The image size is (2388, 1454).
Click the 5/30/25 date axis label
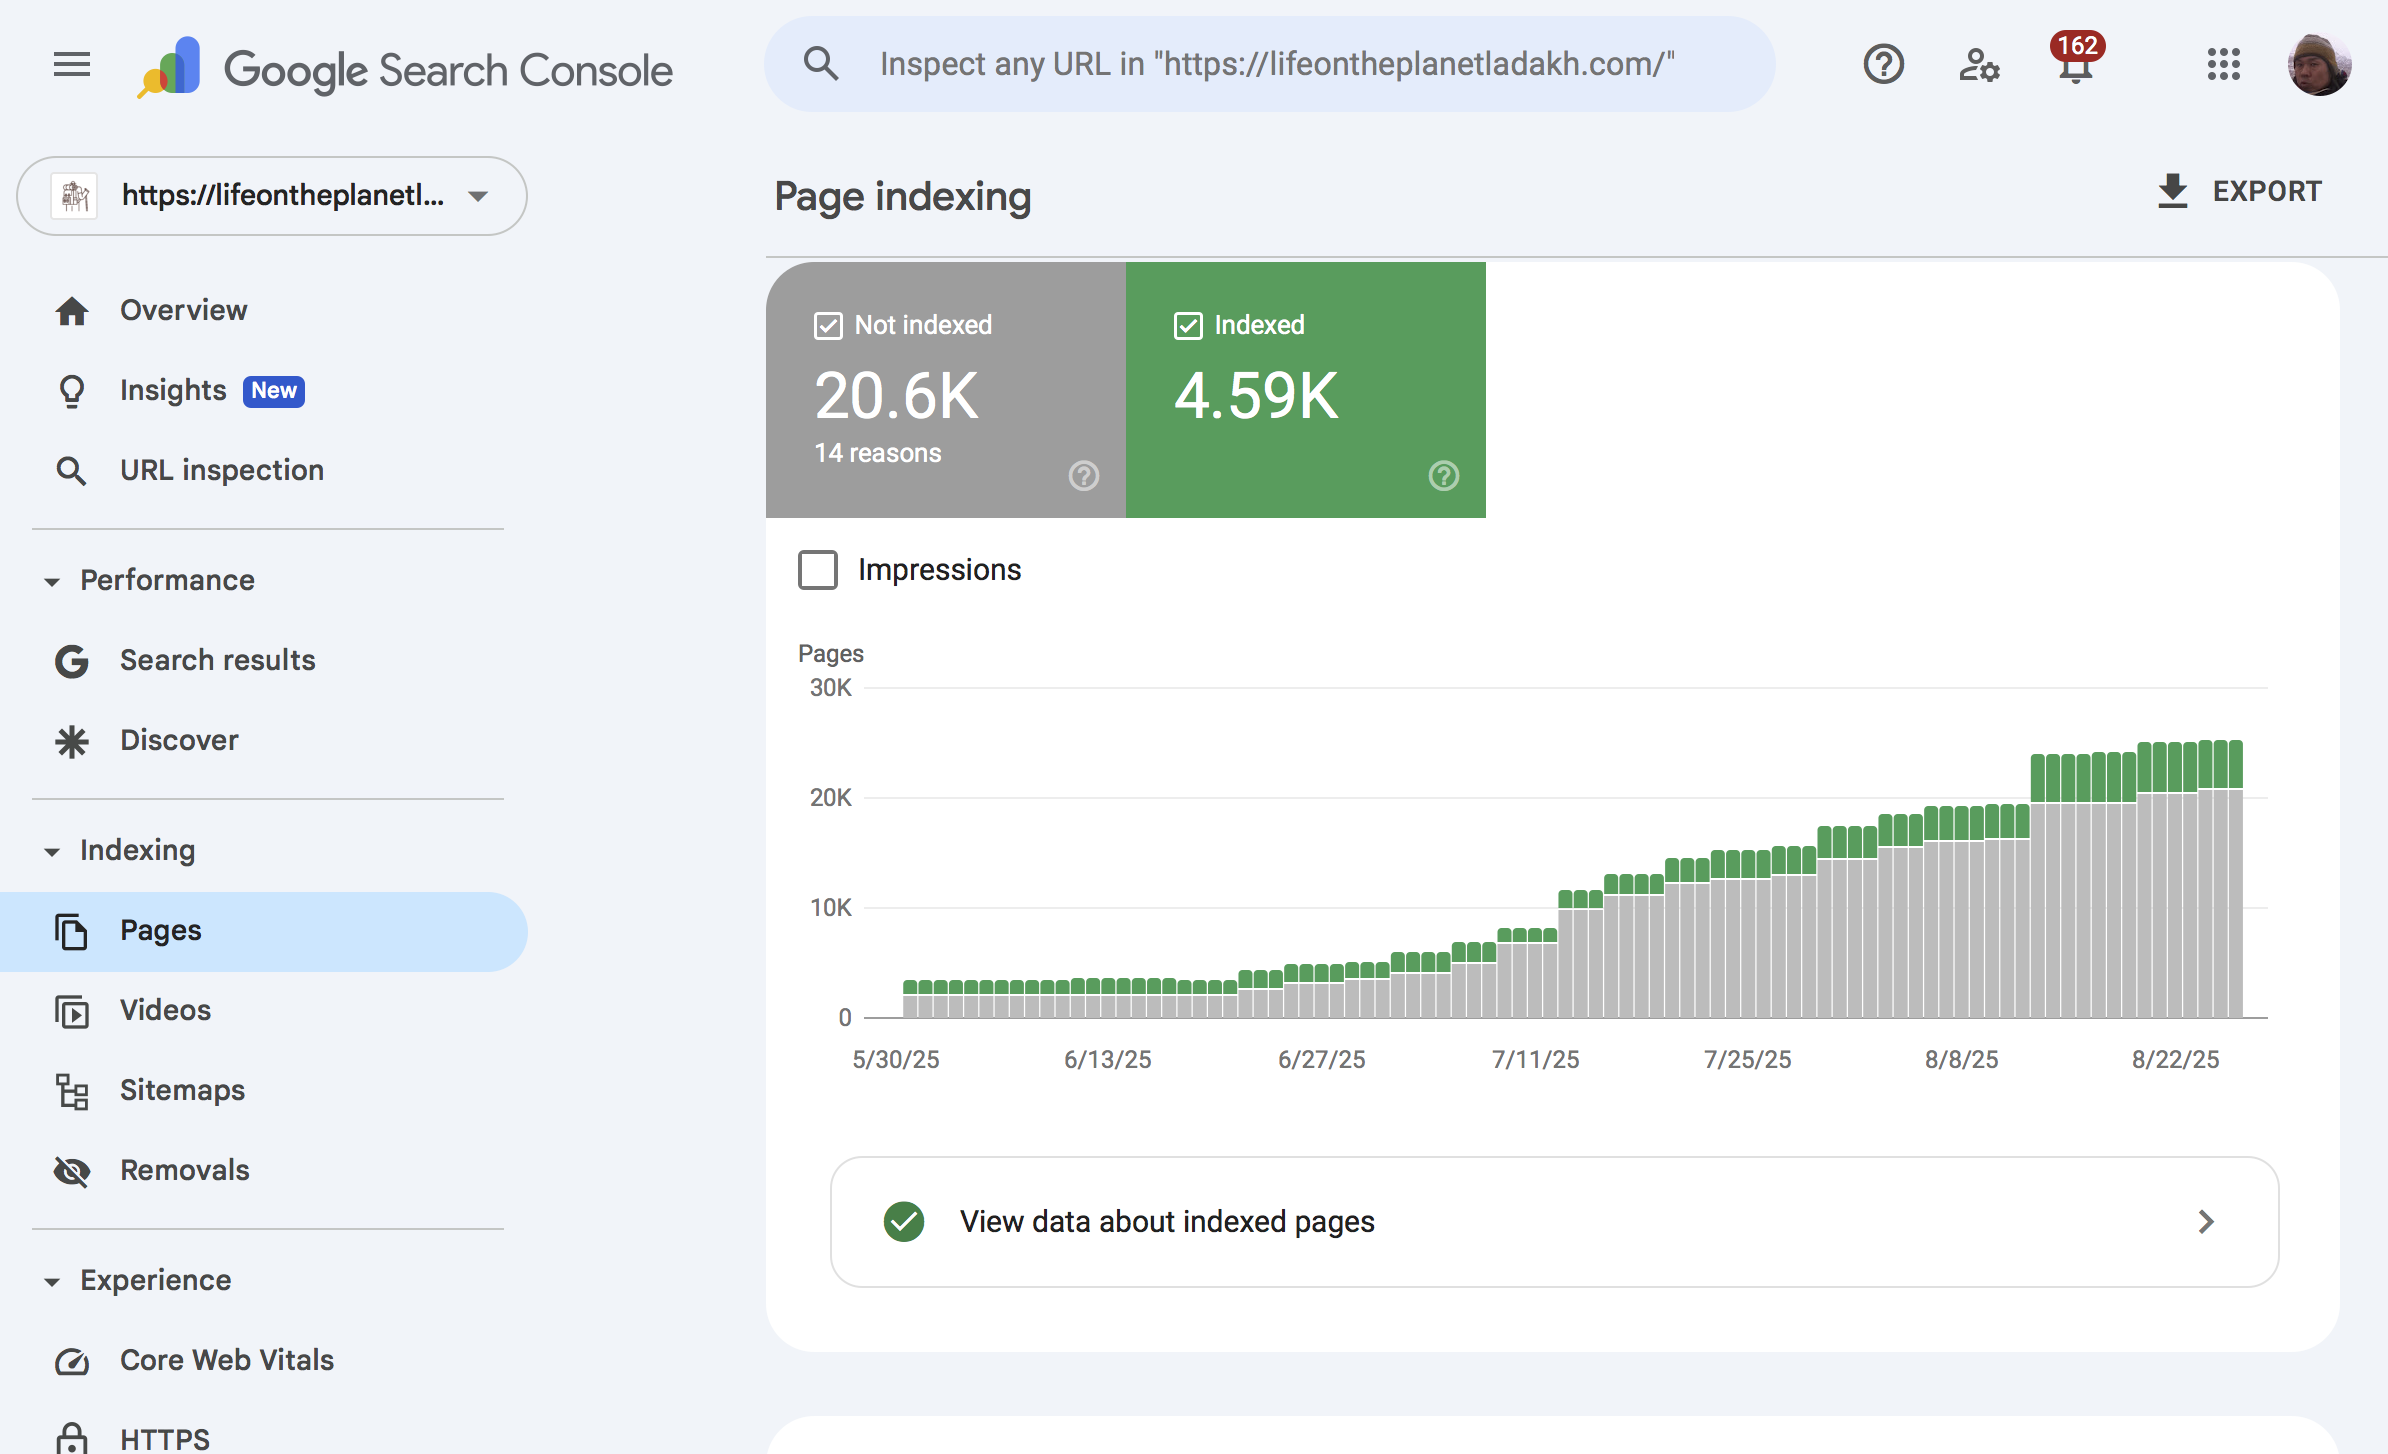(895, 1059)
